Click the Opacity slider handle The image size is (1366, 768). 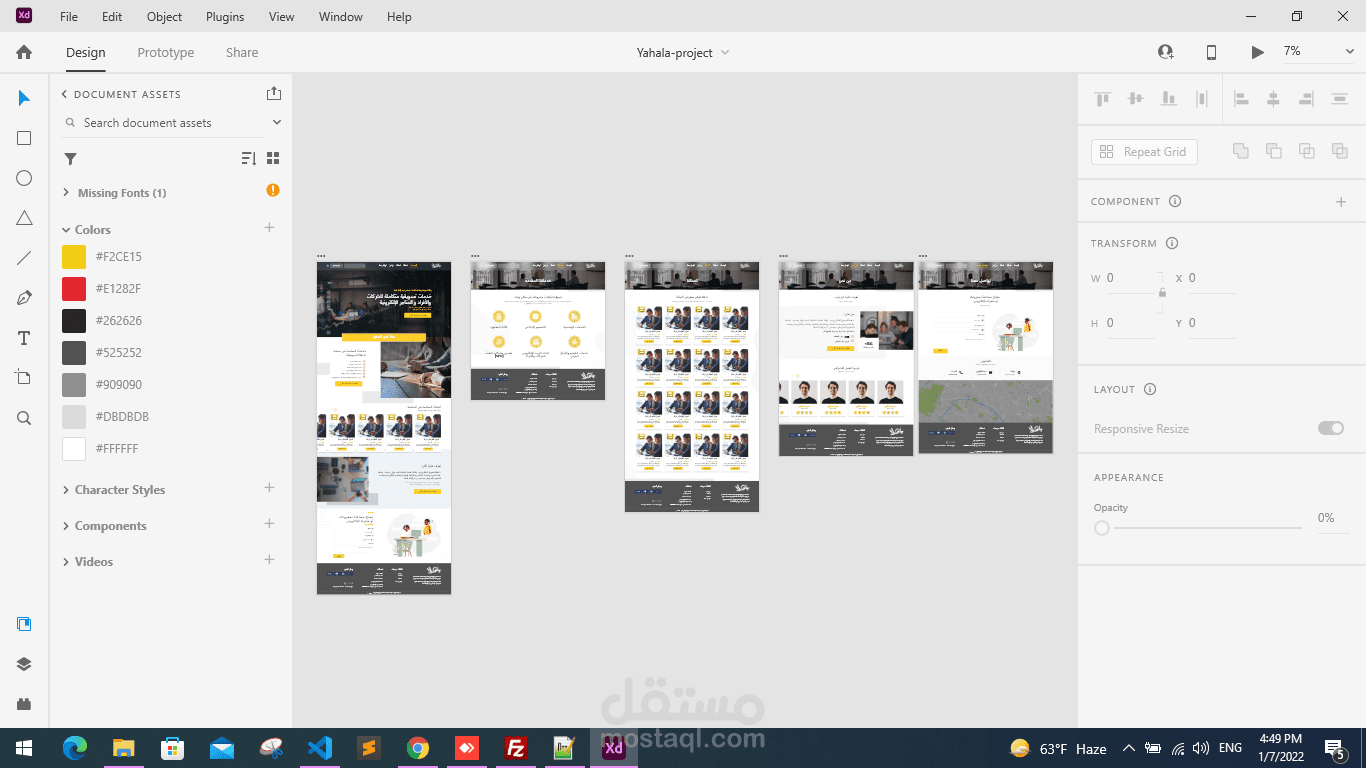pyautogui.click(x=1102, y=528)
